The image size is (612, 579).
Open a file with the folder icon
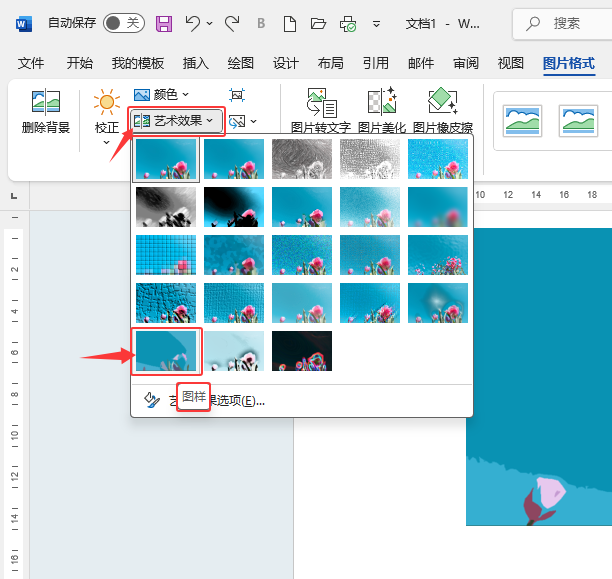pos(318,24)
